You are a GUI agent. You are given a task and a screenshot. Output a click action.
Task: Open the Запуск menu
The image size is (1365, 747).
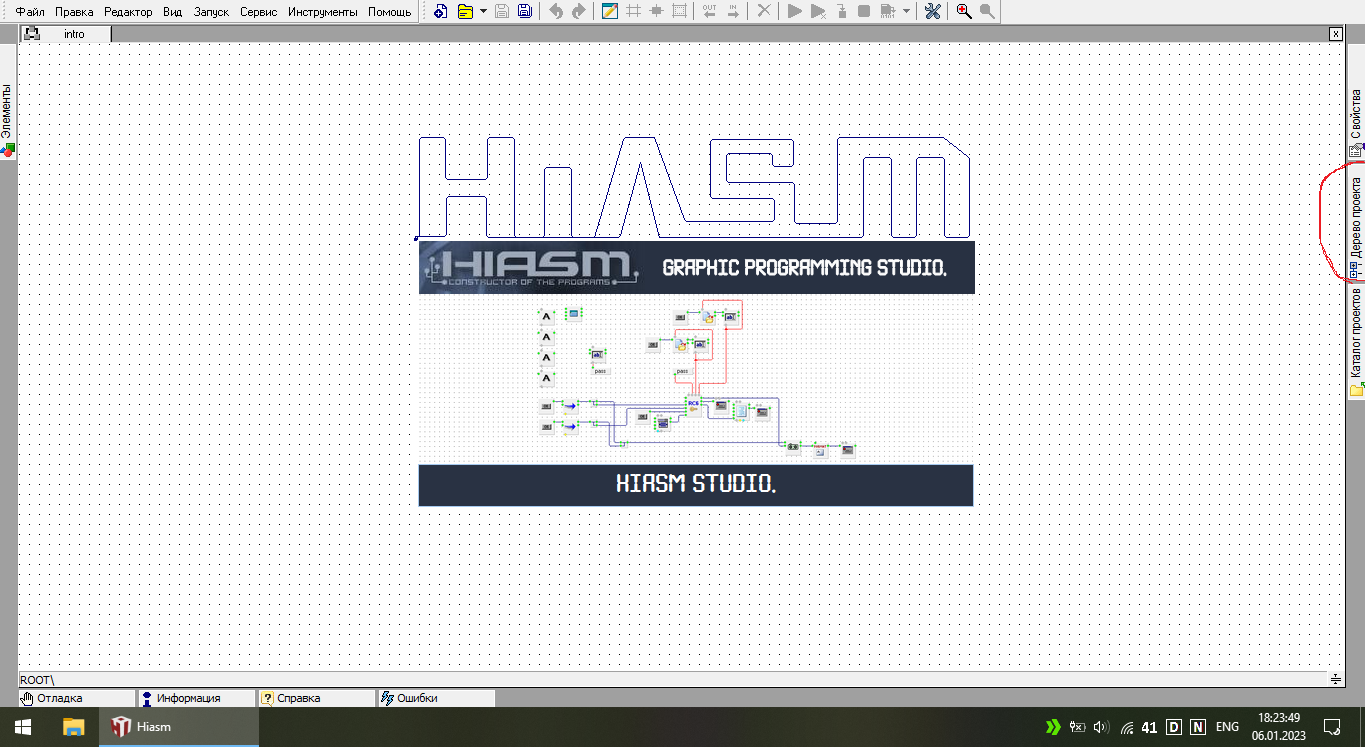coord(210,12)
